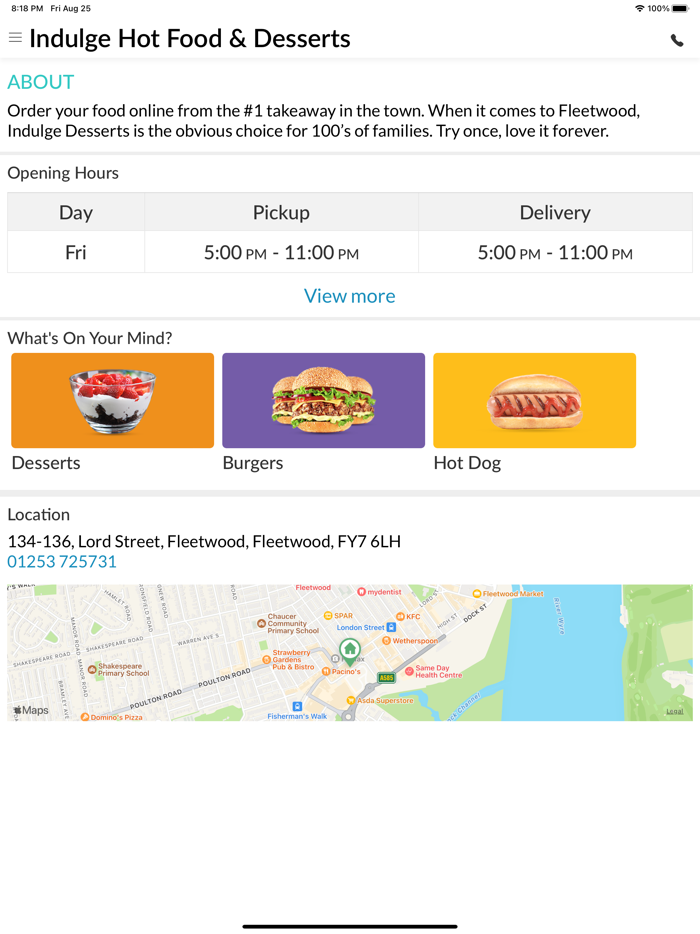Select the Fri row in opening hours
Viewport: 700px width, 934px height.
tap(75, 253)
